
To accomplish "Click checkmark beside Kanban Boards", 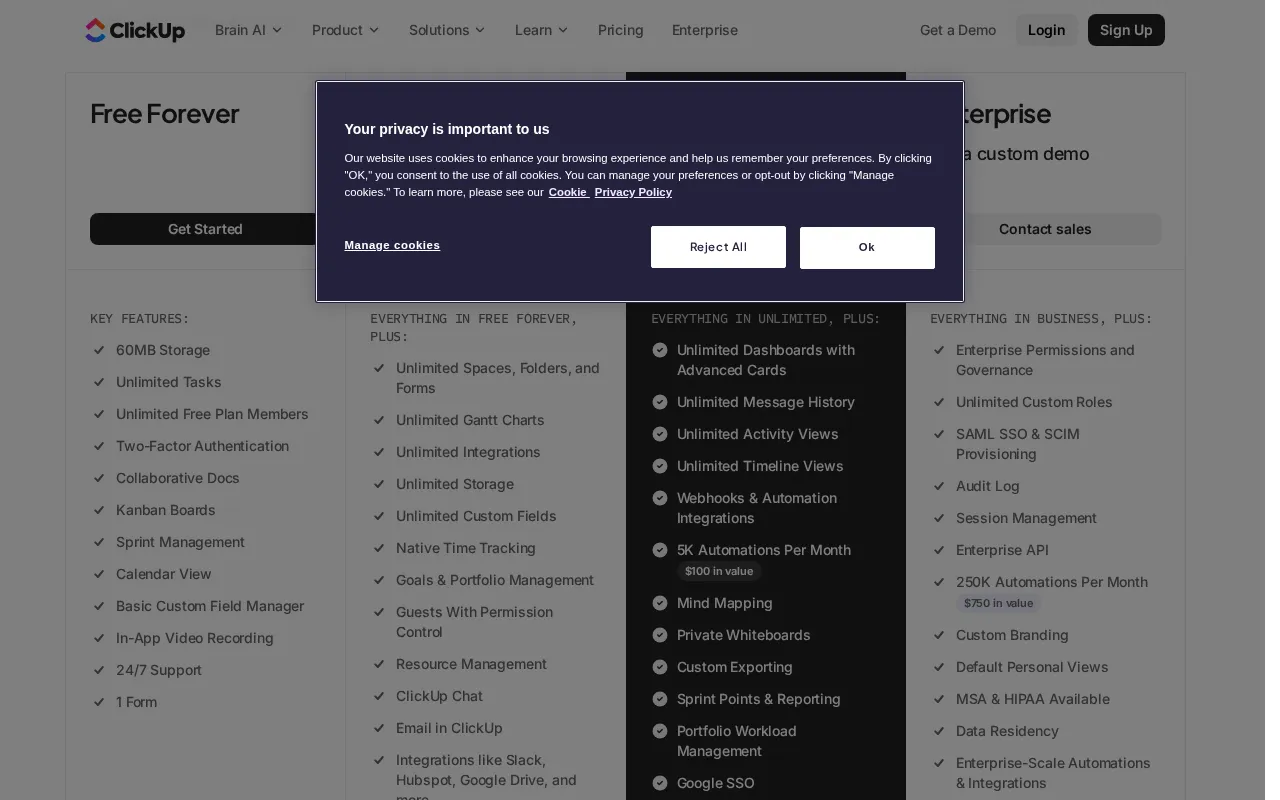I will pos(99,510).
